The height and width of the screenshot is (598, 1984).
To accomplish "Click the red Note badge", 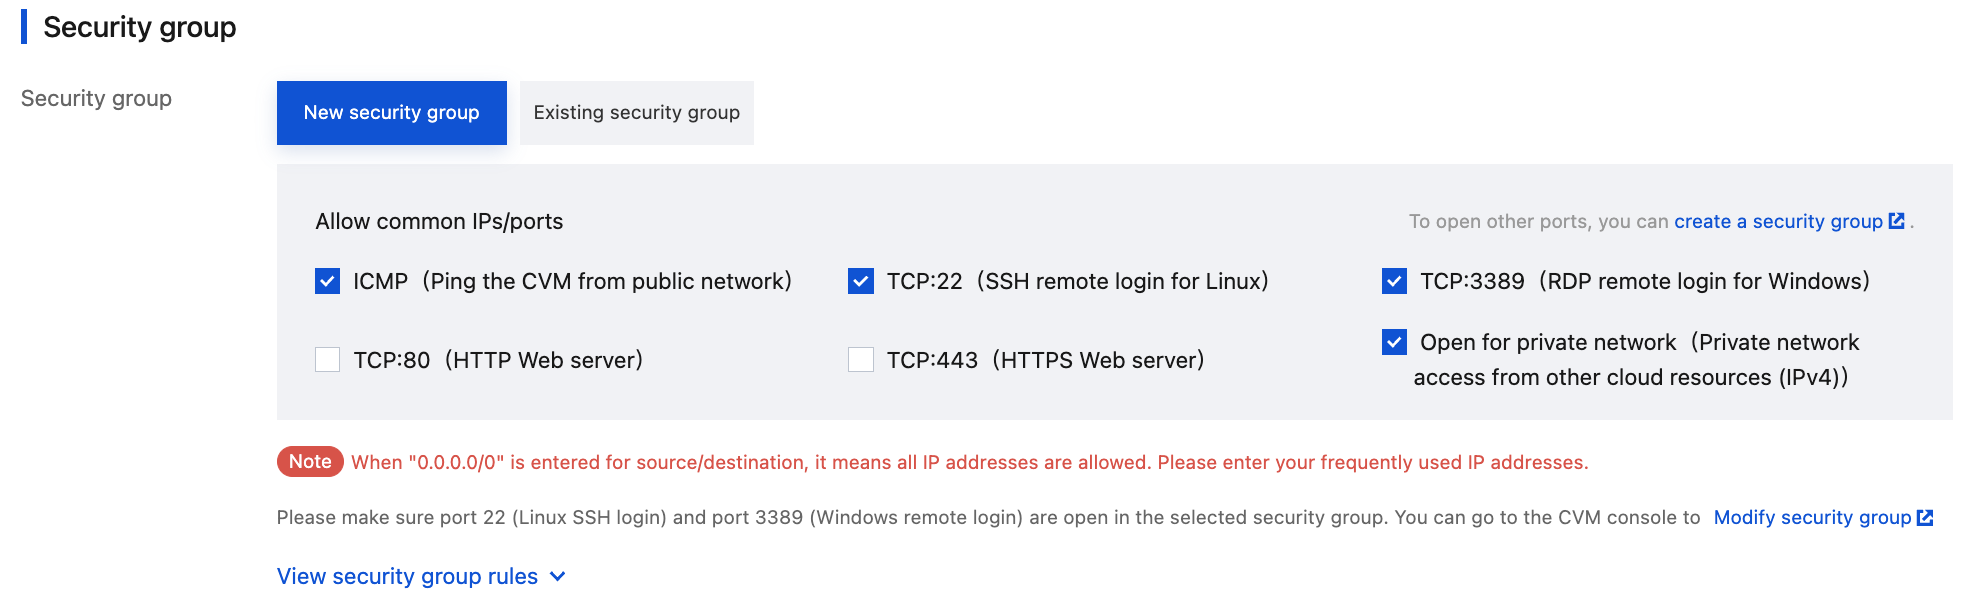I will (310, 461).
